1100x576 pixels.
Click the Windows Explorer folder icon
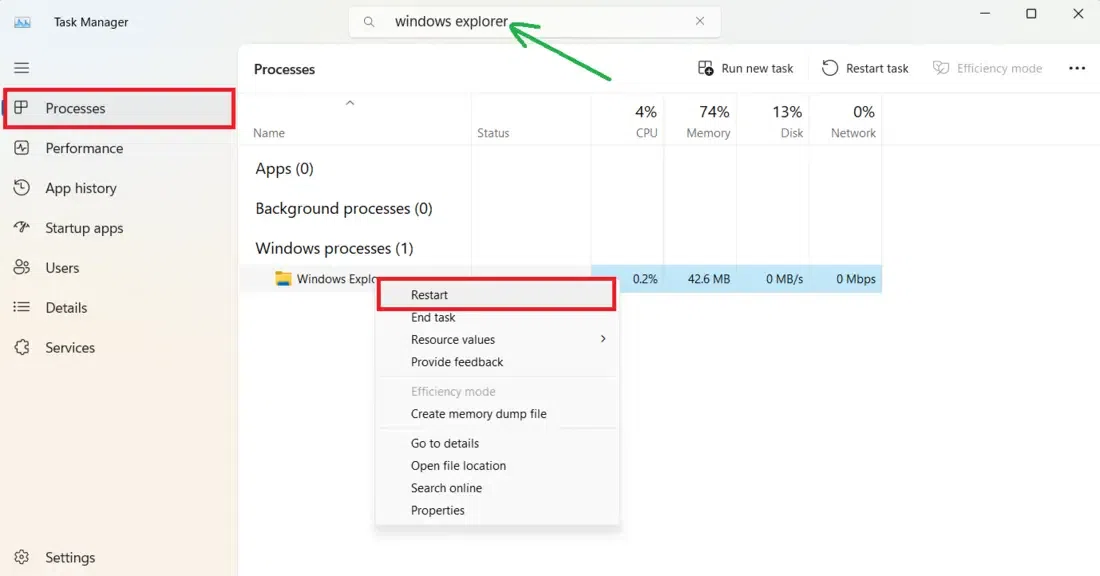point(283,279)
